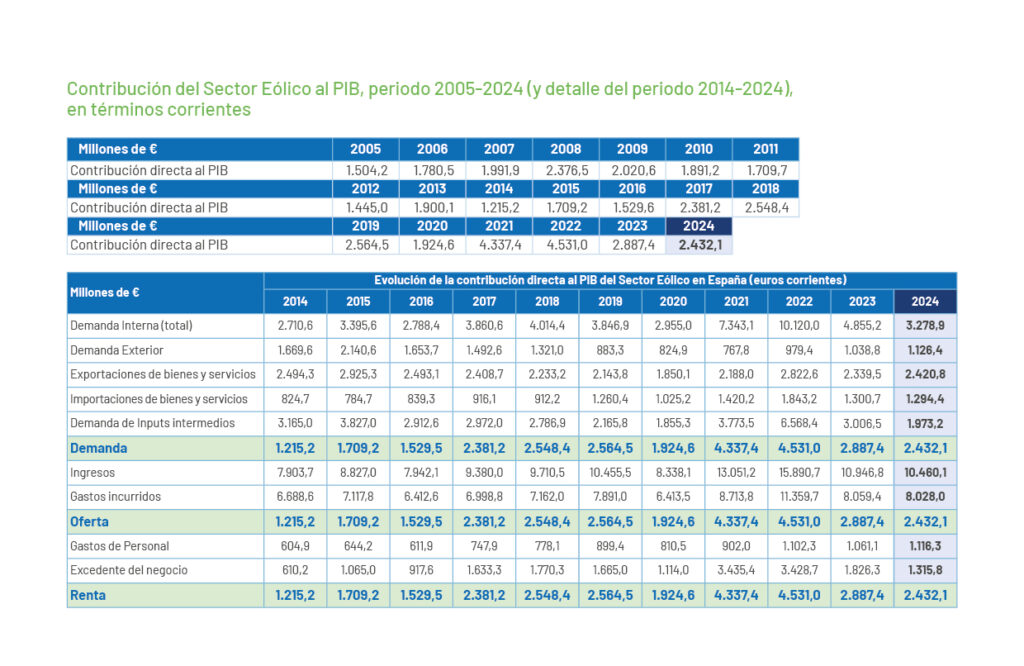Select the 'Gastos incurridos' row label

(115, 497)
